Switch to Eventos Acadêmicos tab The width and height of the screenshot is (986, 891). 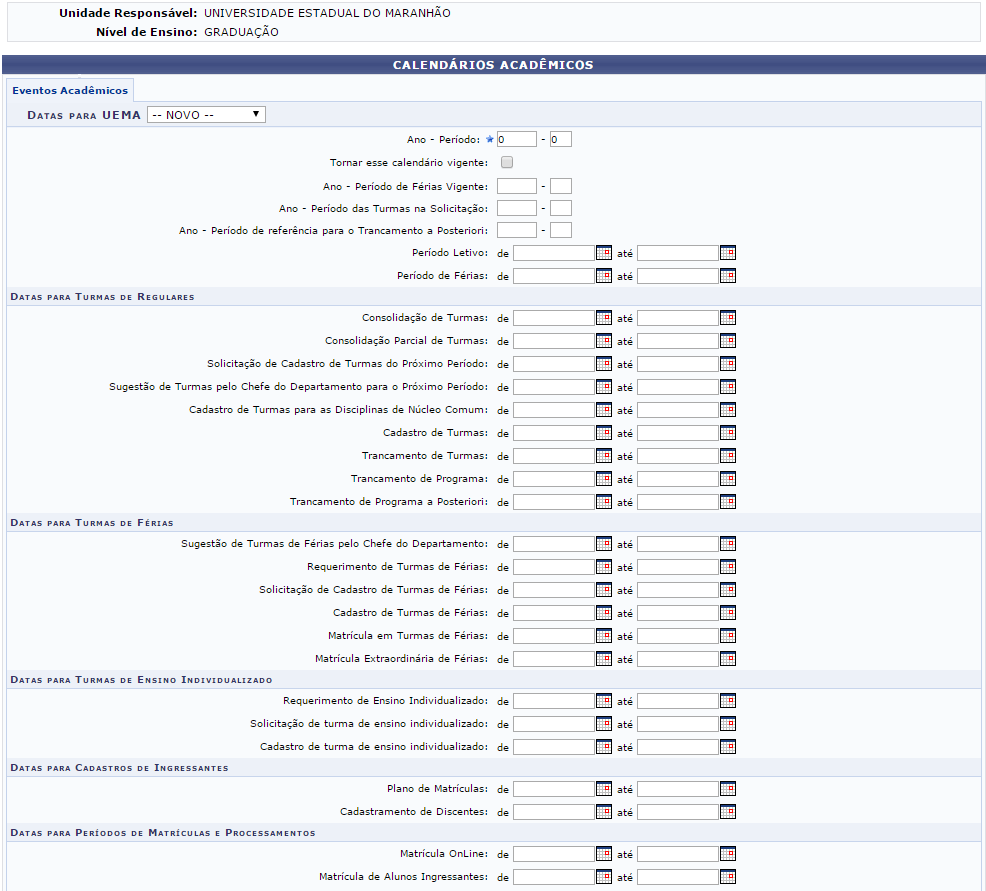tap(70, 91)
